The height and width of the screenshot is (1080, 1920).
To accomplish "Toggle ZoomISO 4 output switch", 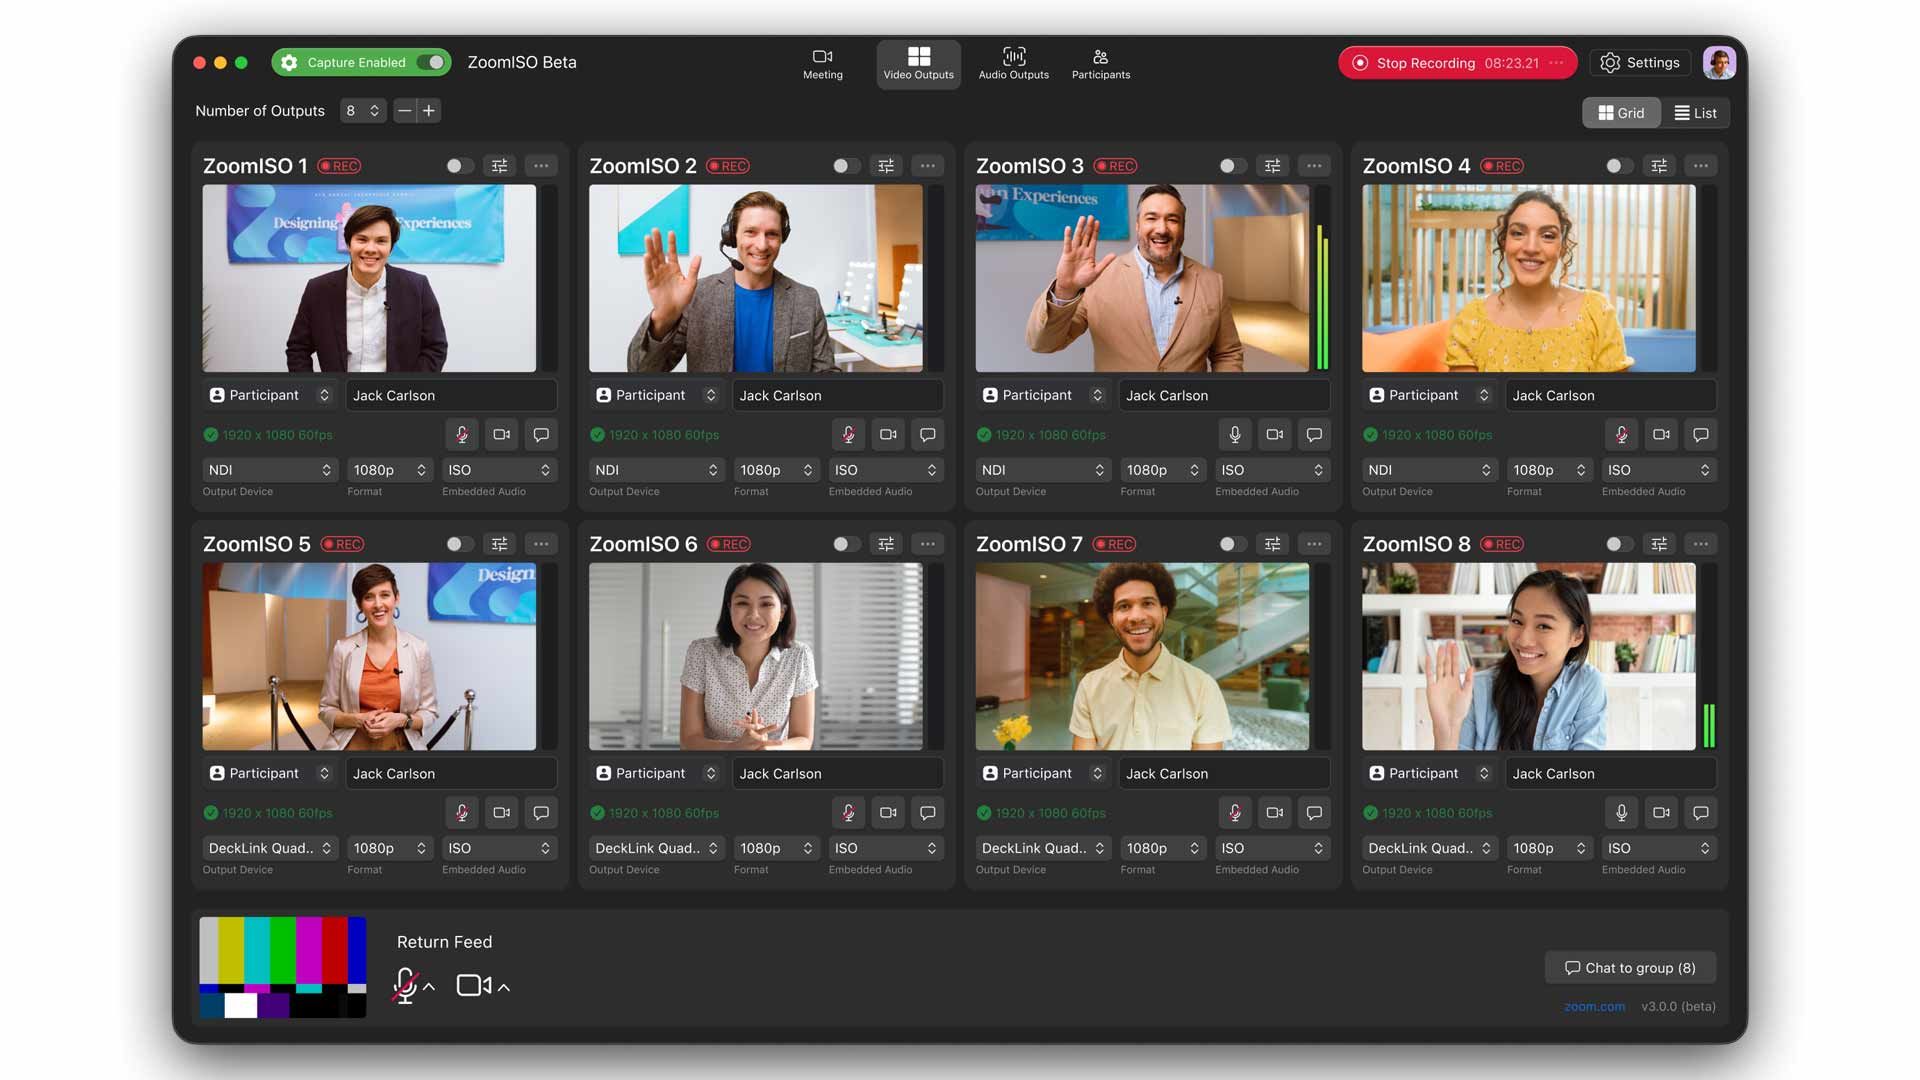I will click(x=1620, y=166).
